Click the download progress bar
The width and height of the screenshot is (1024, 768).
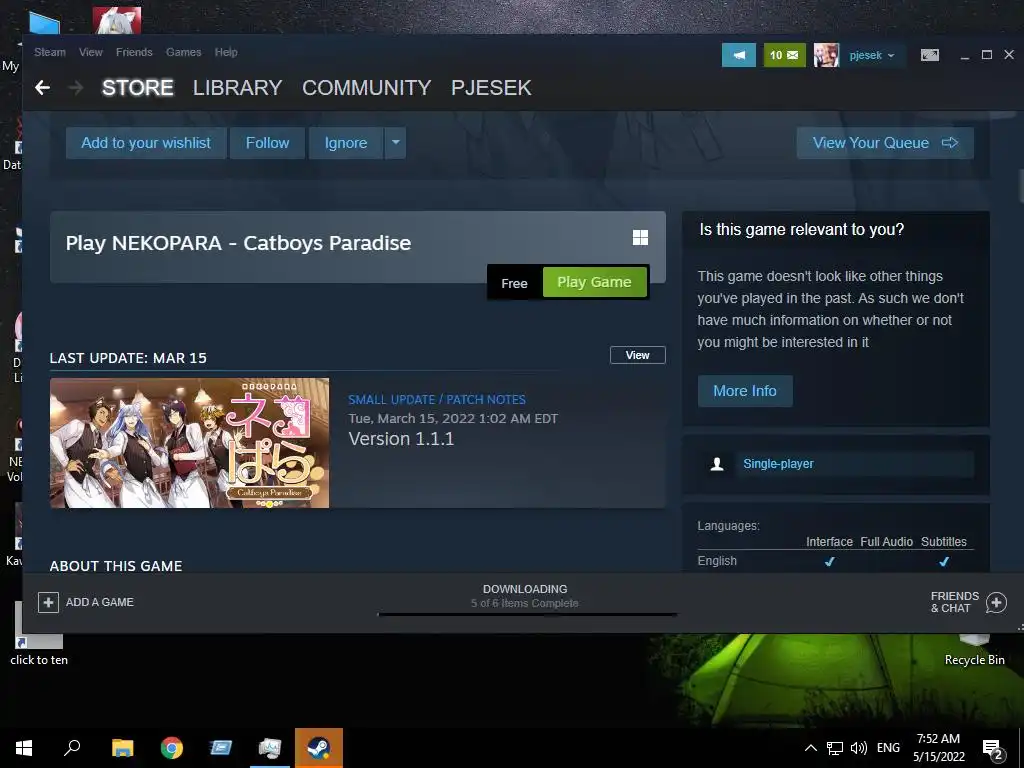tap(528, 614)
